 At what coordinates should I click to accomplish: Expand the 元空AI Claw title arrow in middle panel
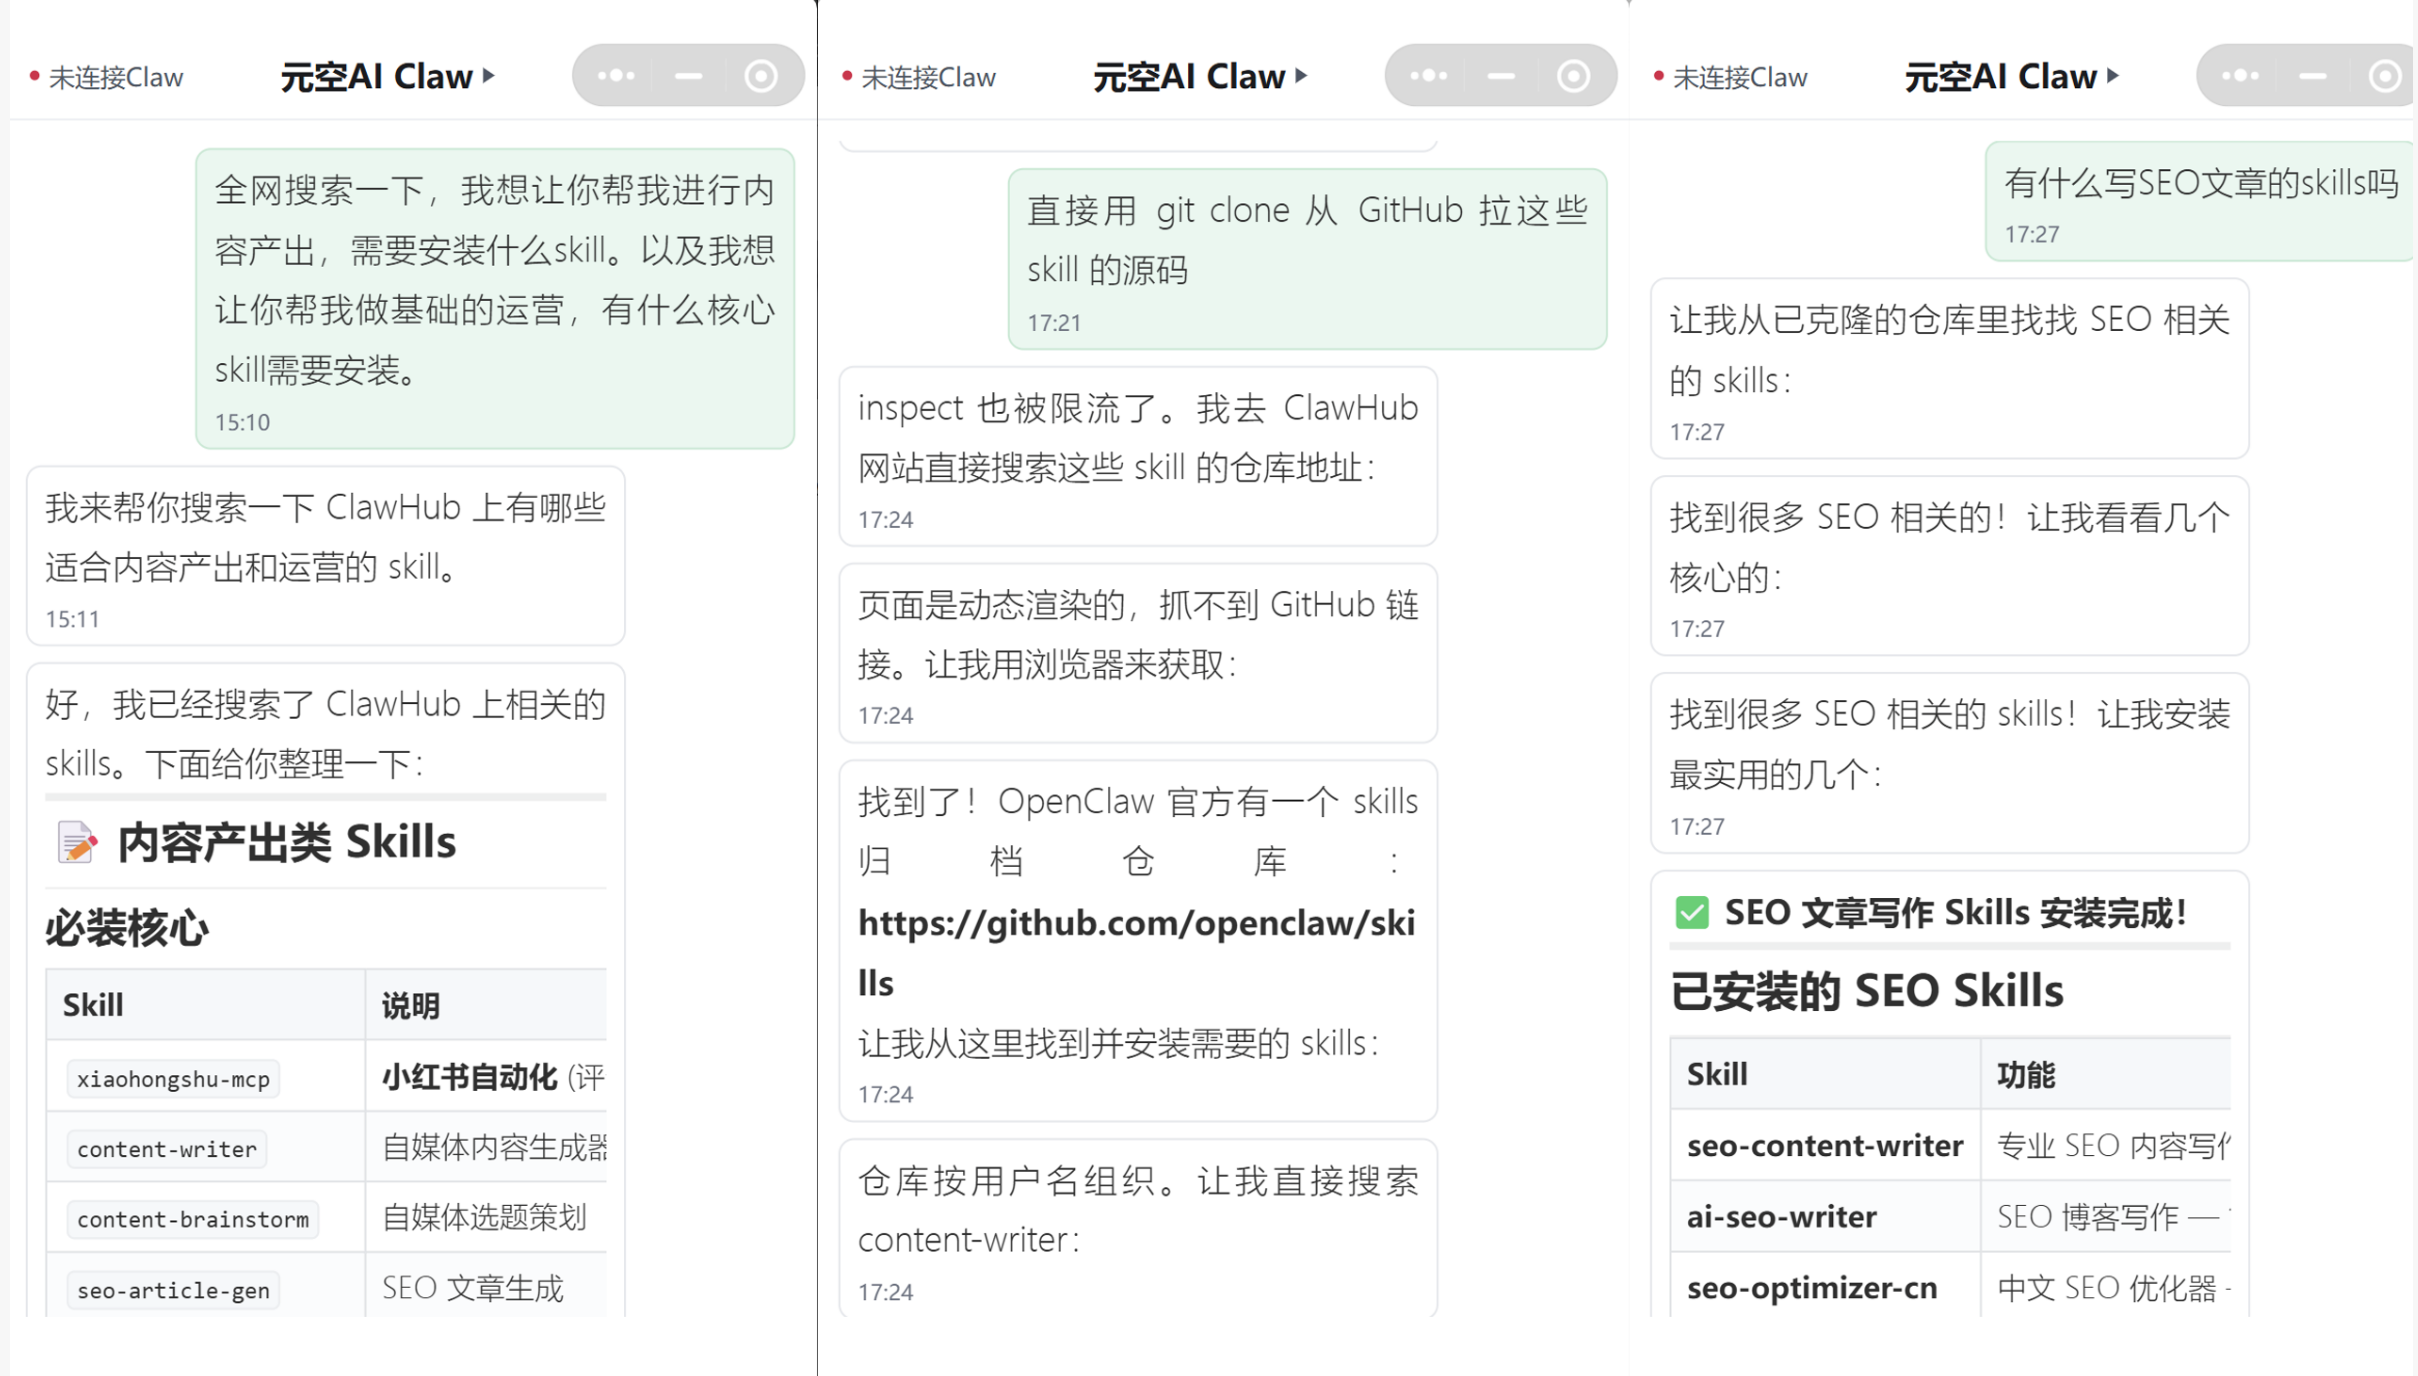[x=1301, y=76]
